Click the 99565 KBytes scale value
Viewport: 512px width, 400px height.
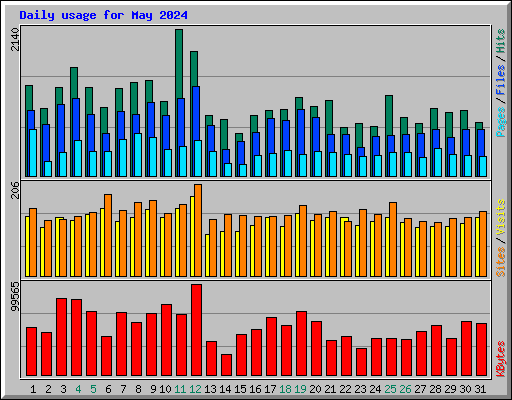[15, 296]
